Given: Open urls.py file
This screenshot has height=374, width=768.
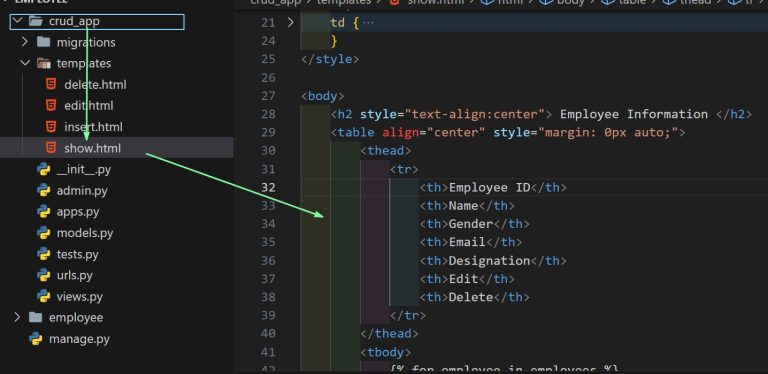Looking at the screenshot, I should (x=74, y=276).
